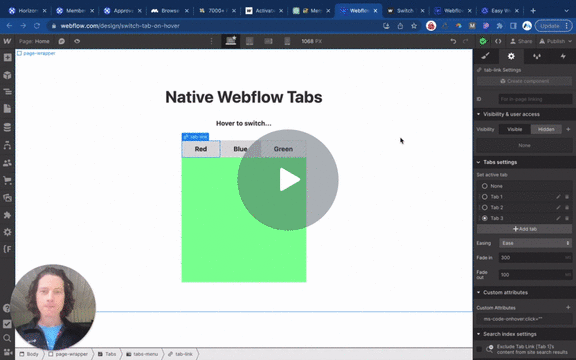Click the Share button

click(521, 41)
